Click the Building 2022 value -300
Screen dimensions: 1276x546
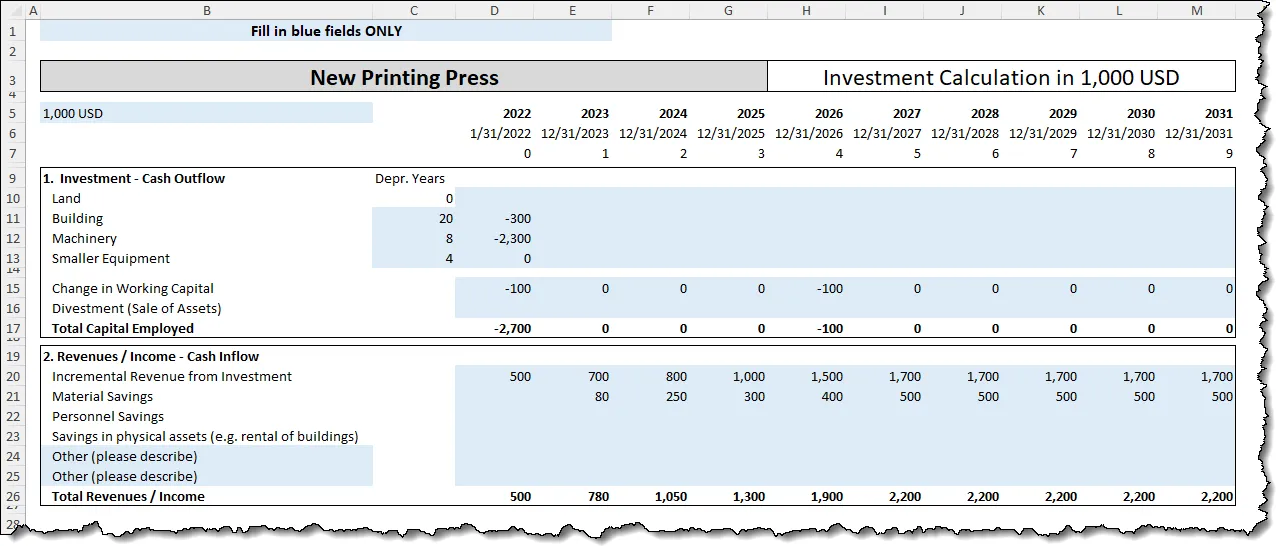point(494,219)
